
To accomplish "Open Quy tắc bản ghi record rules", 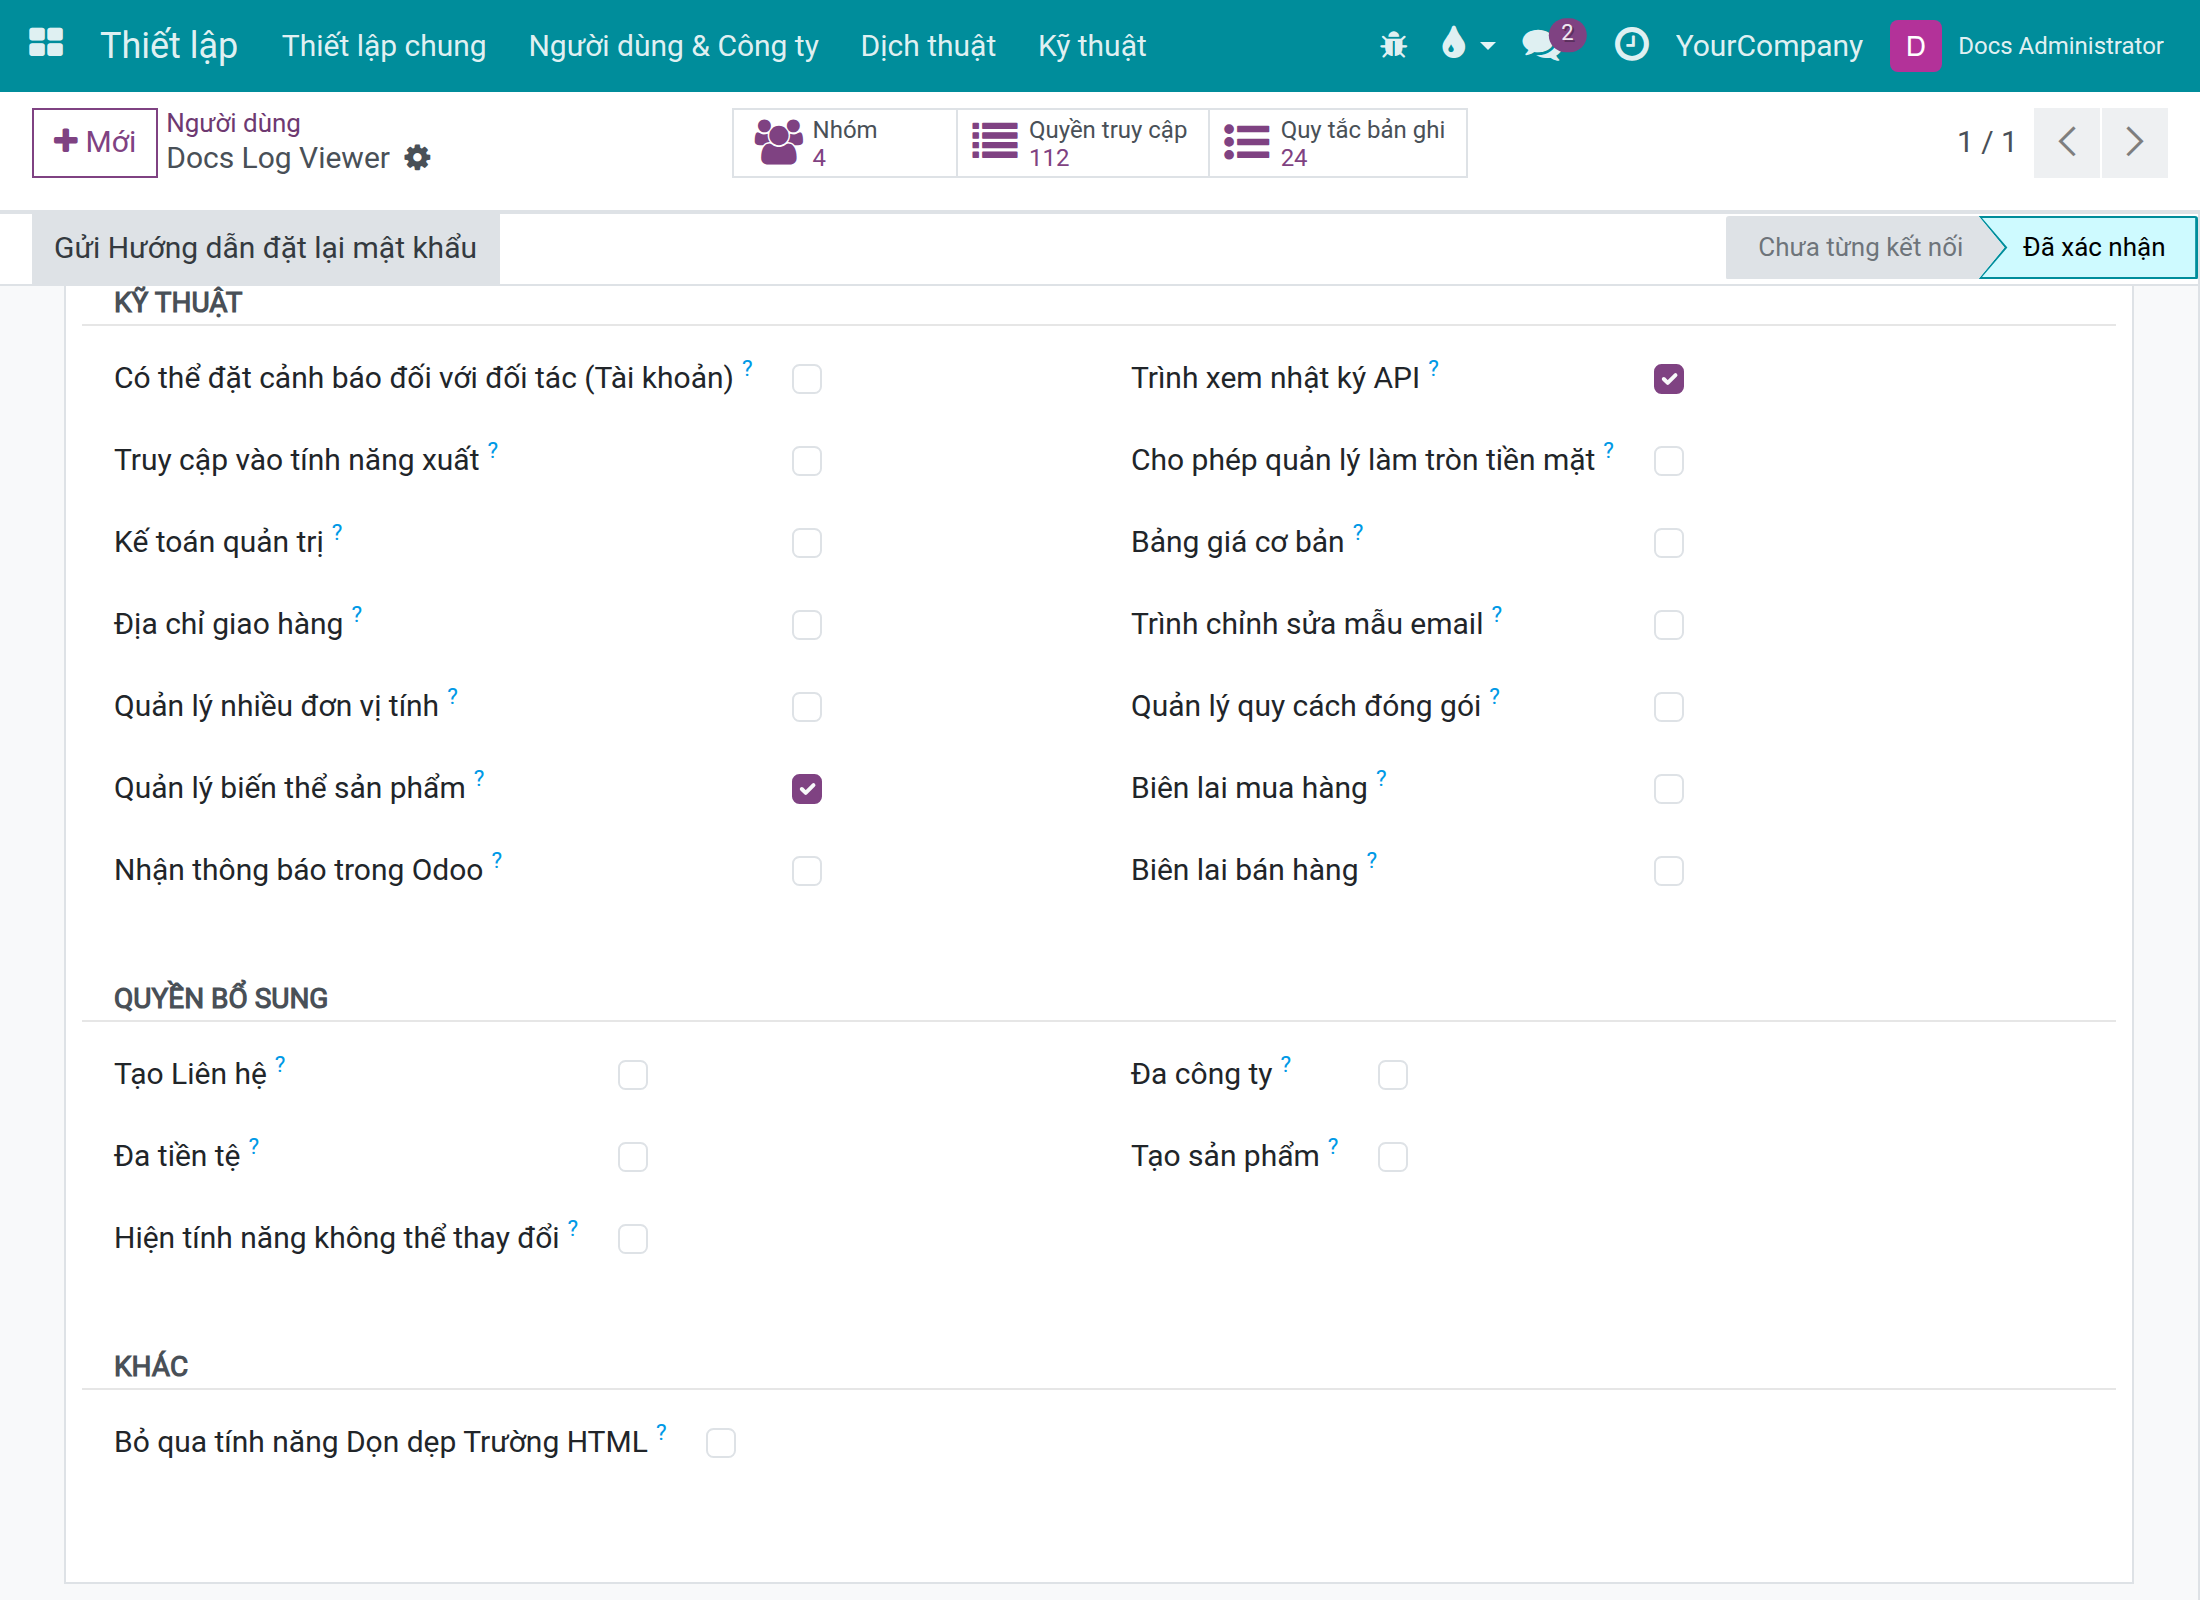I will point(1337,143).
